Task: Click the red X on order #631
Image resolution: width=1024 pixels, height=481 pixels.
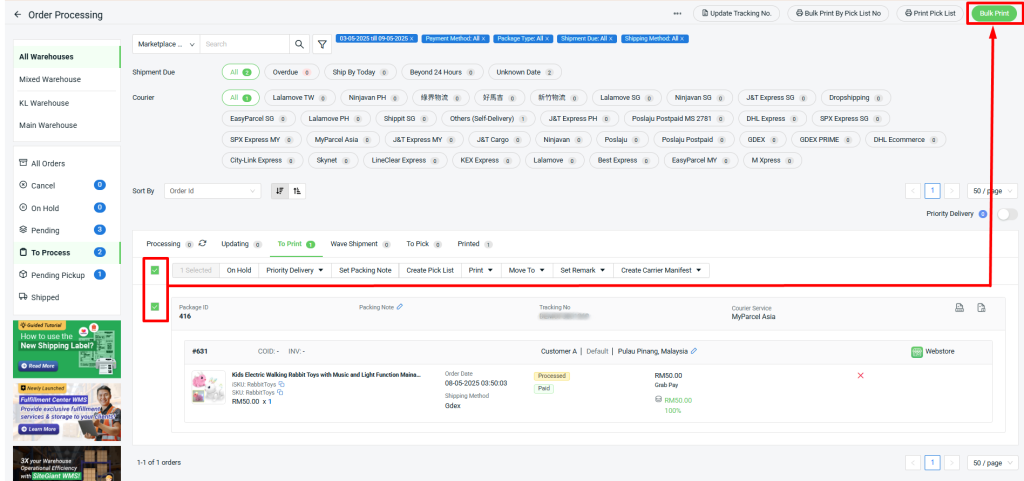Action: tap(860, 375)
